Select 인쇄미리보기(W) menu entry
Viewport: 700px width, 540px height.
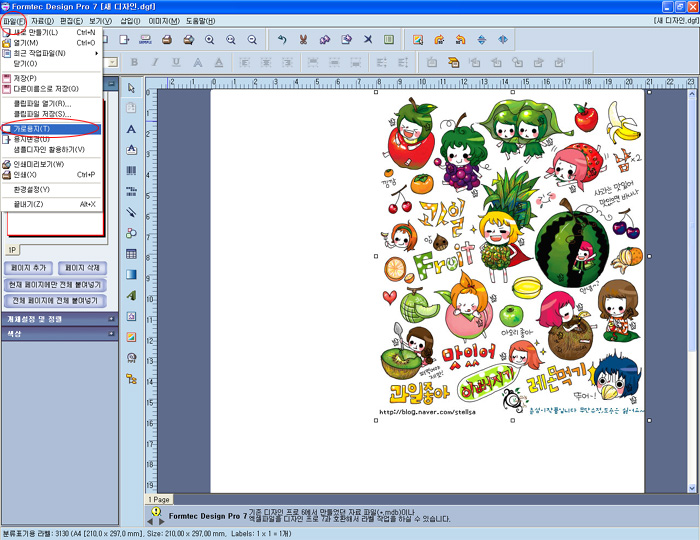point(51,164)
